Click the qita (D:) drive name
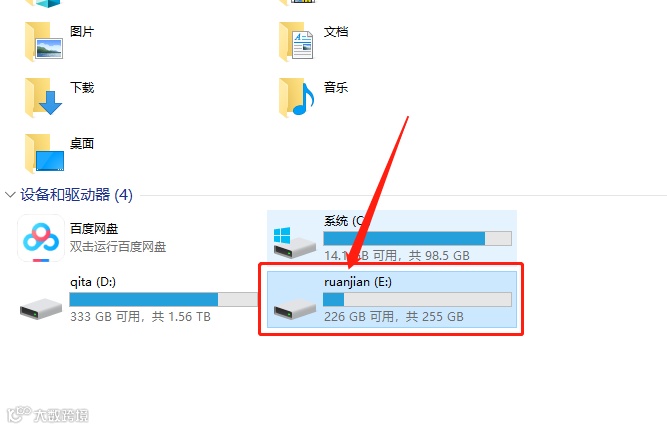The image size is (667, 429). (x=93, y=282)
